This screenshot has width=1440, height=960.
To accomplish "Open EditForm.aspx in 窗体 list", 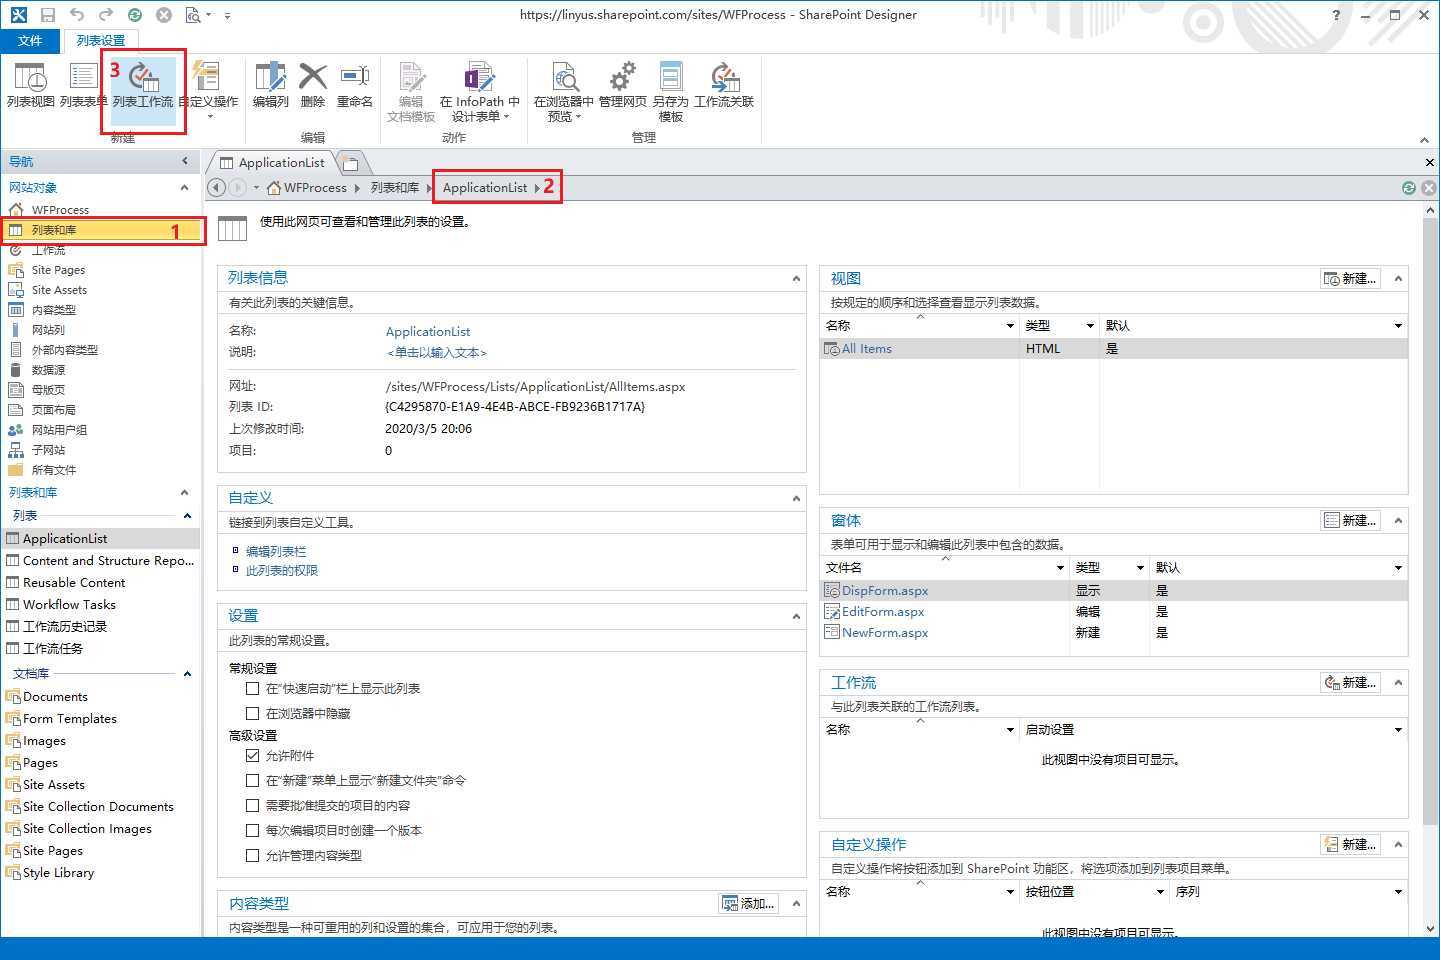I will click(883, 612).
